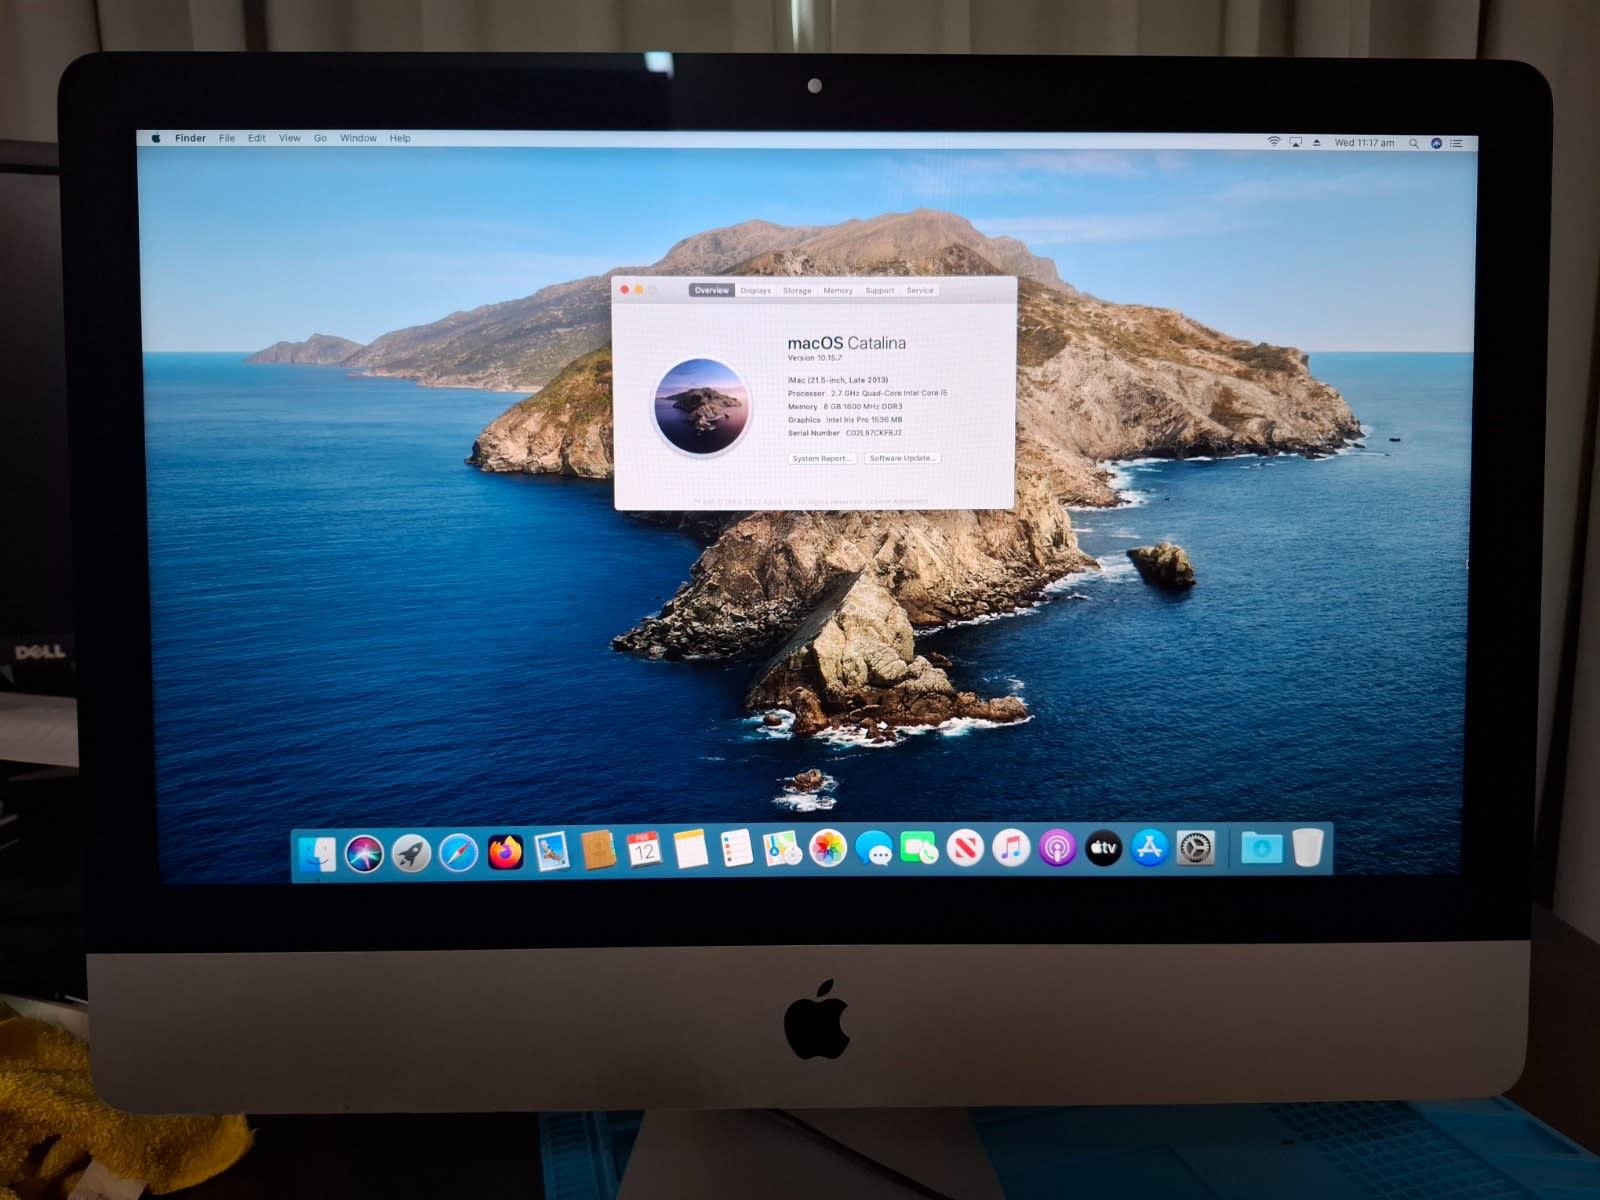Open Podcasts purple icon in dock
The width and height of the screenshot is (1600, 1200).
pos(1057,849)
